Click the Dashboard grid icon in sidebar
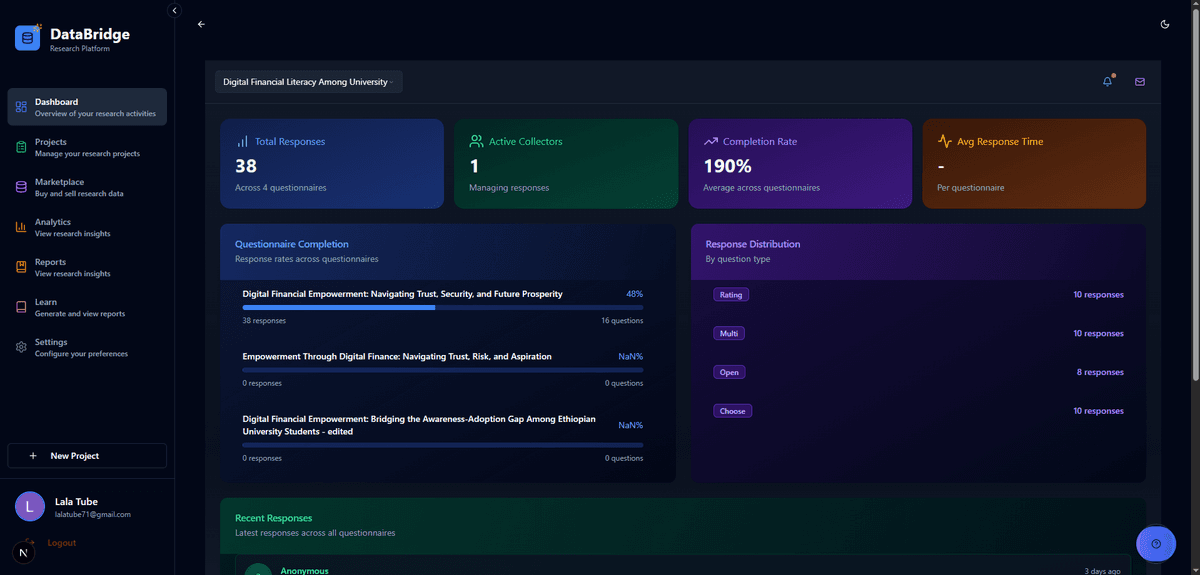Screen dimensions: 1200x575 click(x=21, y=107)
